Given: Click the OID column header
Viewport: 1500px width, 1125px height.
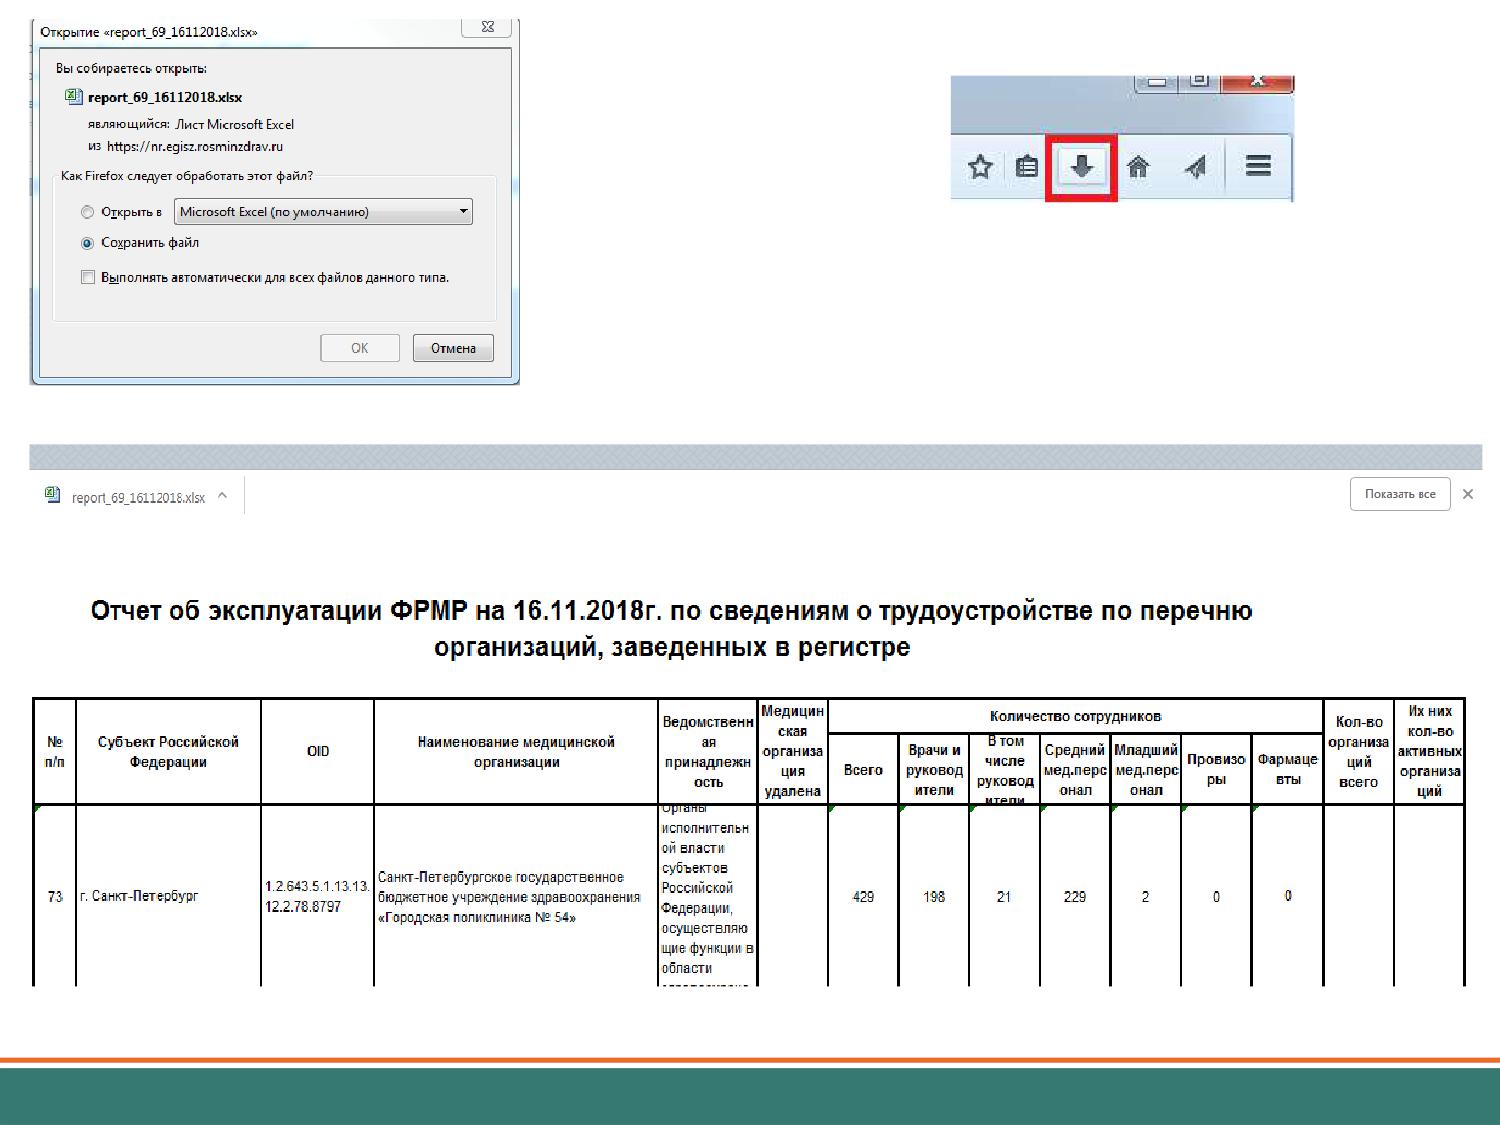Looking at the screenshot, I should [318, 752].
